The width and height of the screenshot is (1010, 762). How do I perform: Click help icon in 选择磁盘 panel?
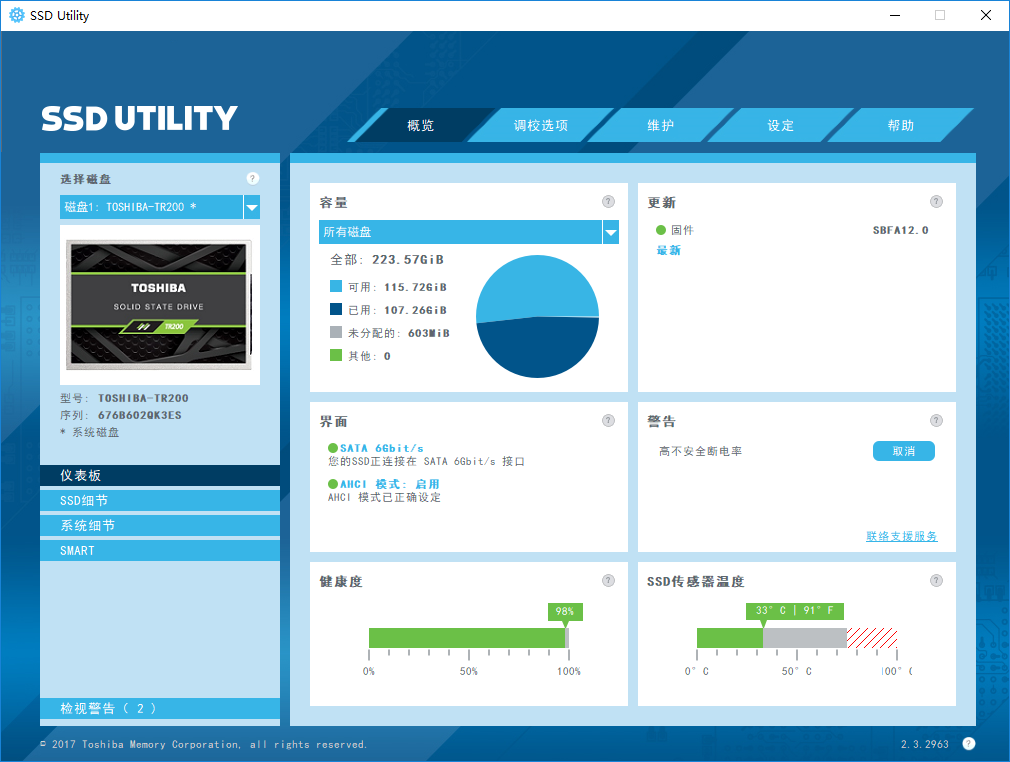pos(252,178)
